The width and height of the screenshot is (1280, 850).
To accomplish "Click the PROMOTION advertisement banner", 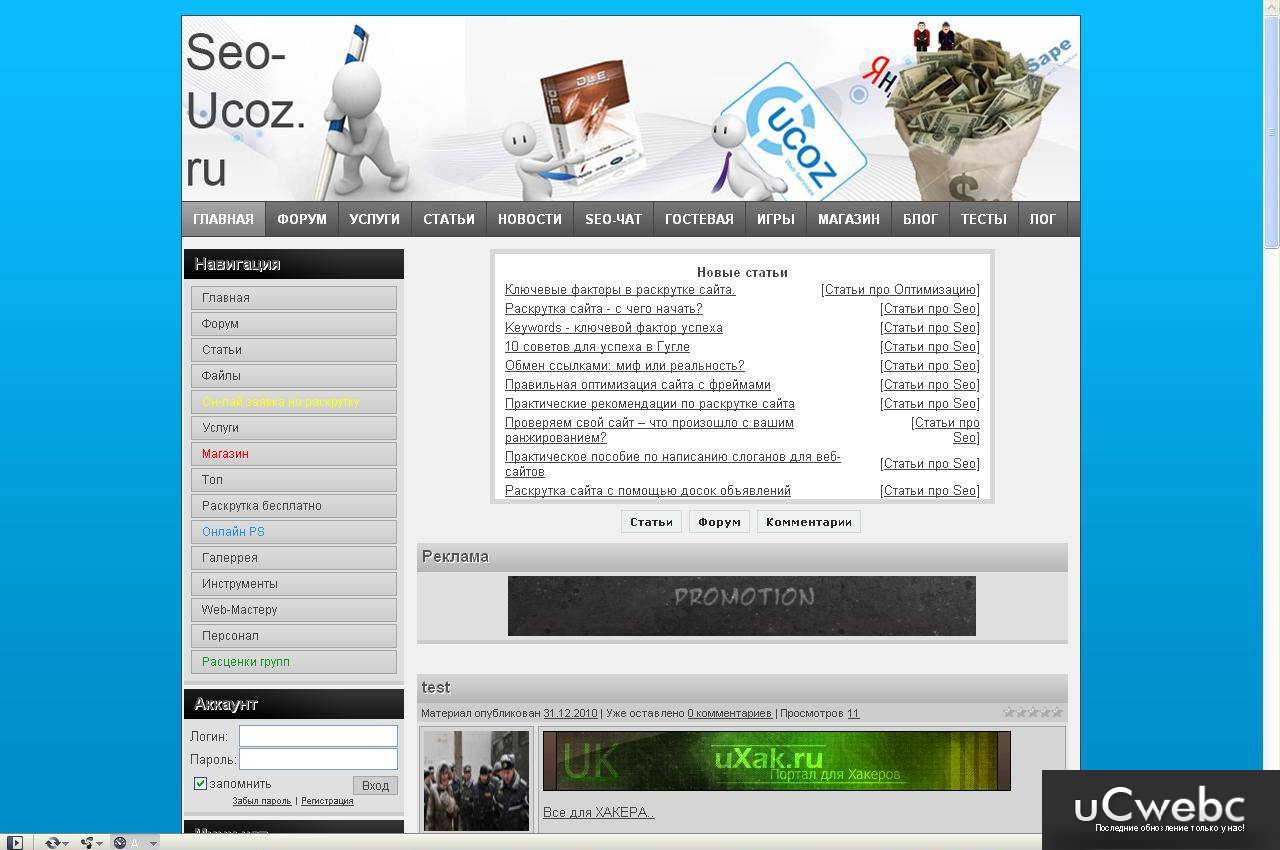I will tap(741, 605).
